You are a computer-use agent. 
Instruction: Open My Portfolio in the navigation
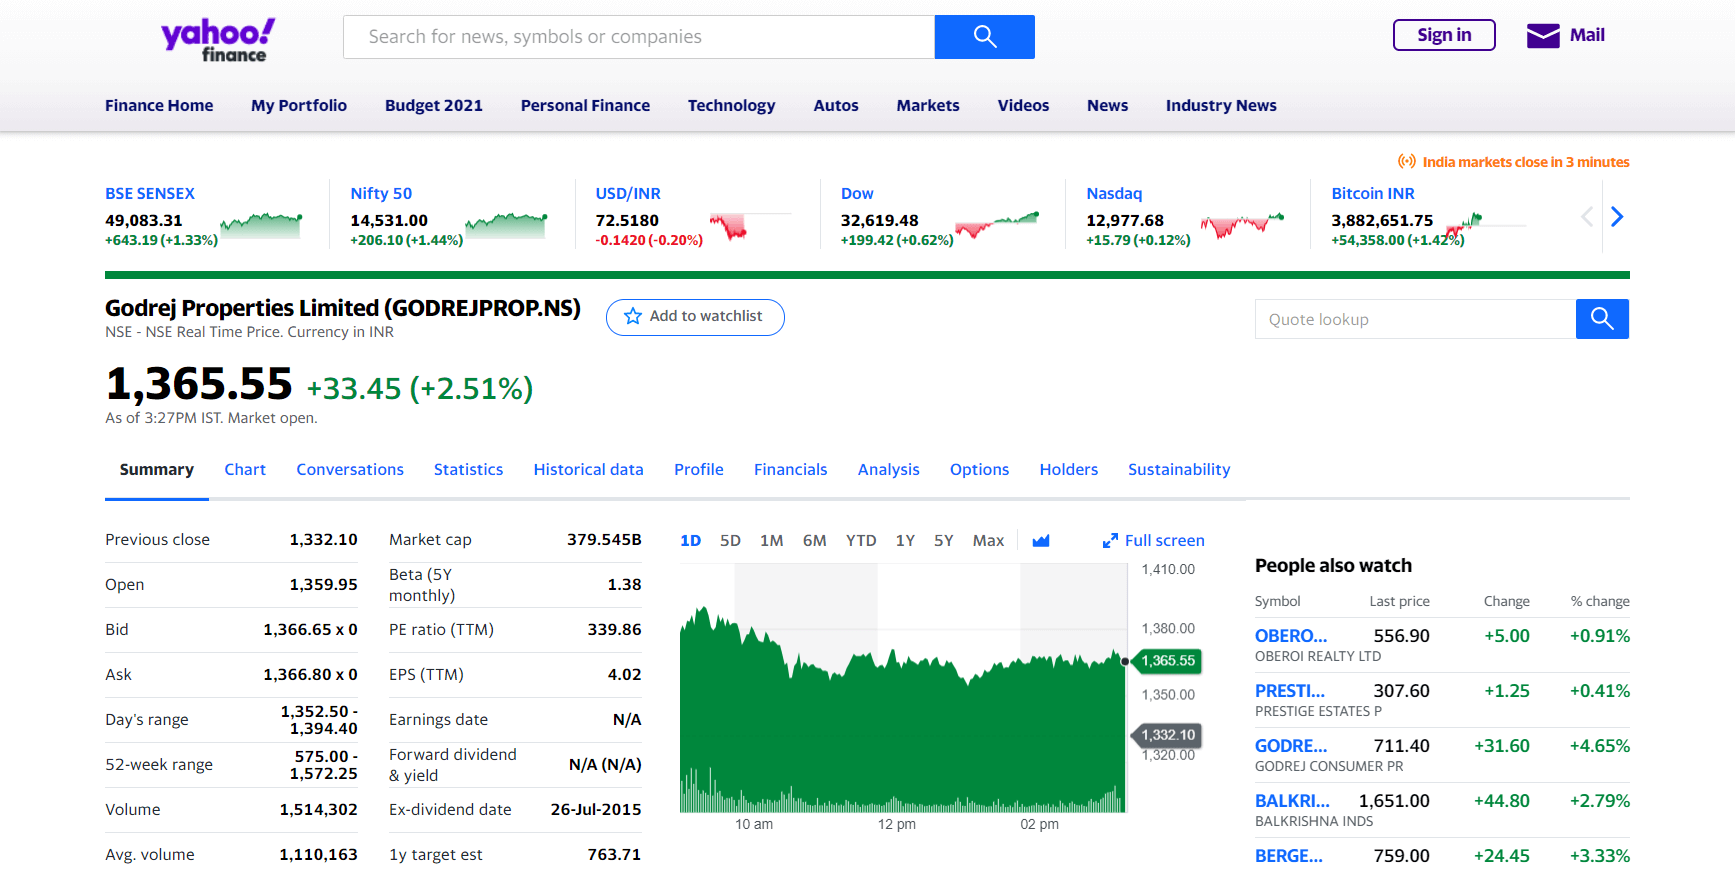pyautogui.click(x=299, y=106)
